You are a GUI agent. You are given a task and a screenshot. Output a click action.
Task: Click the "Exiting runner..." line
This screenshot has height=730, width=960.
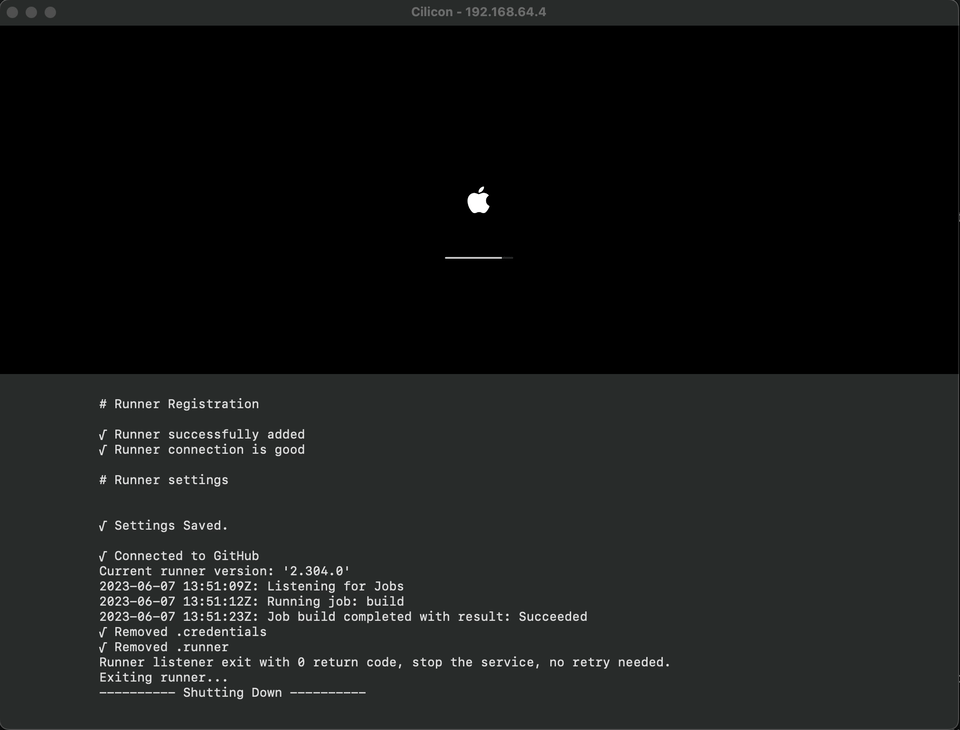coord(164,677)
